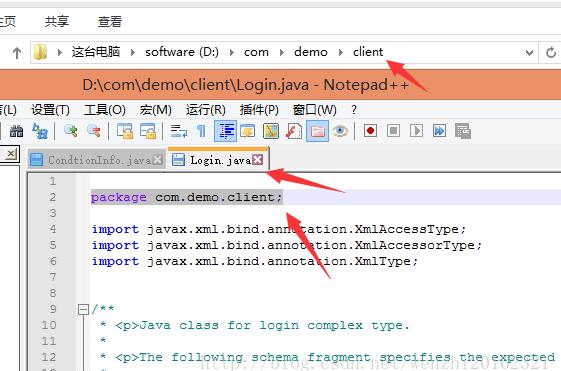Click the comment line starting 'The following schema fragment'
561x371 pixels.
coord(327,357)
